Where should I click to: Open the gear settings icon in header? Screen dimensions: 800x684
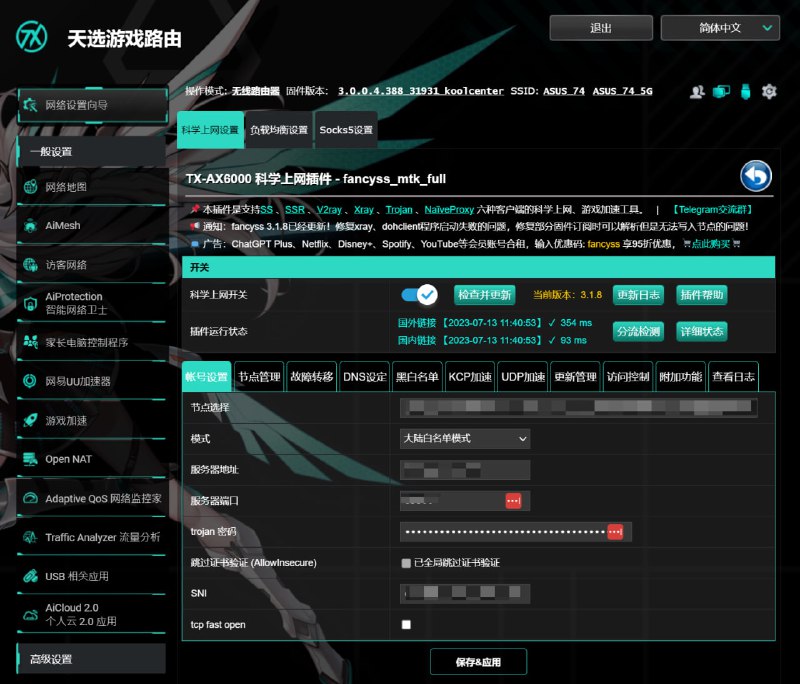click(769, 91)
